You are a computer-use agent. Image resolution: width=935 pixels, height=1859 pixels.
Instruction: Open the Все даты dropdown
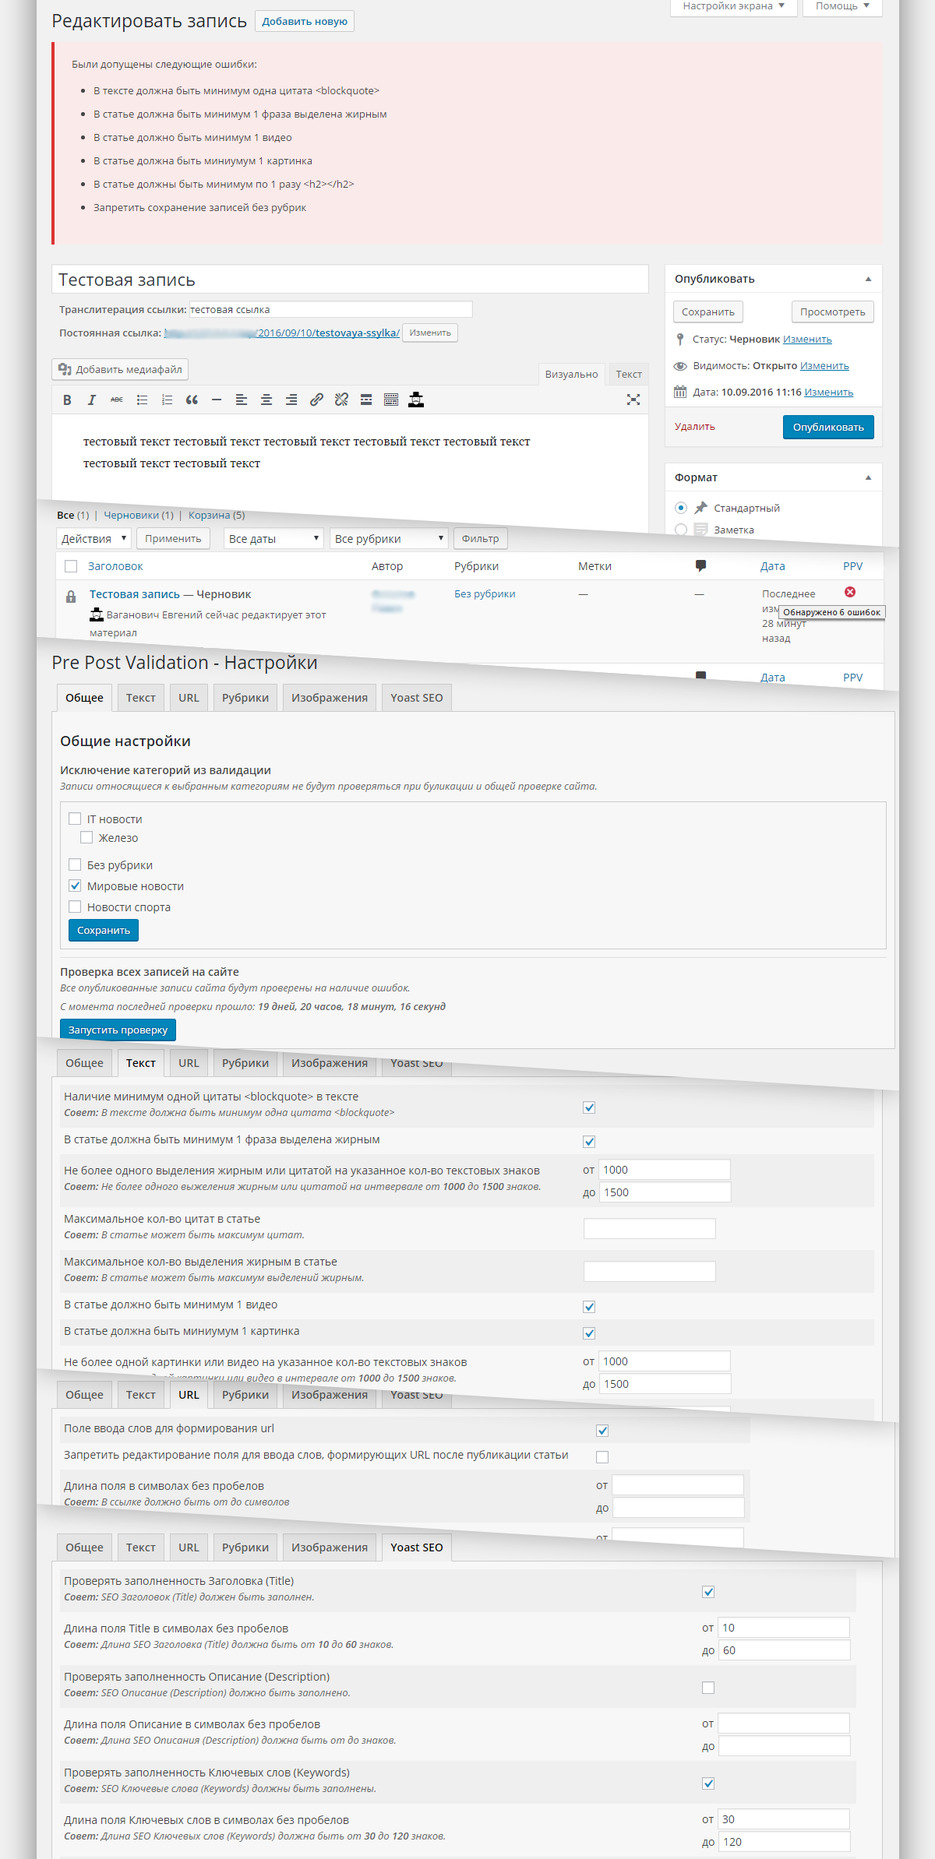pos(273,539)
